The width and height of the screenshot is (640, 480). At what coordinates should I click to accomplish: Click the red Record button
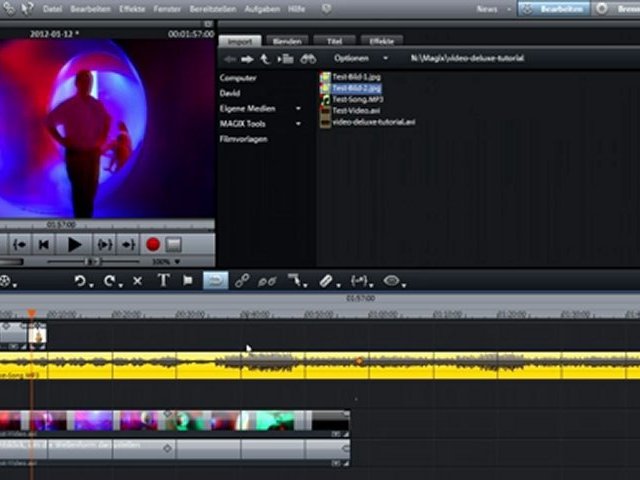coord(153,244)
